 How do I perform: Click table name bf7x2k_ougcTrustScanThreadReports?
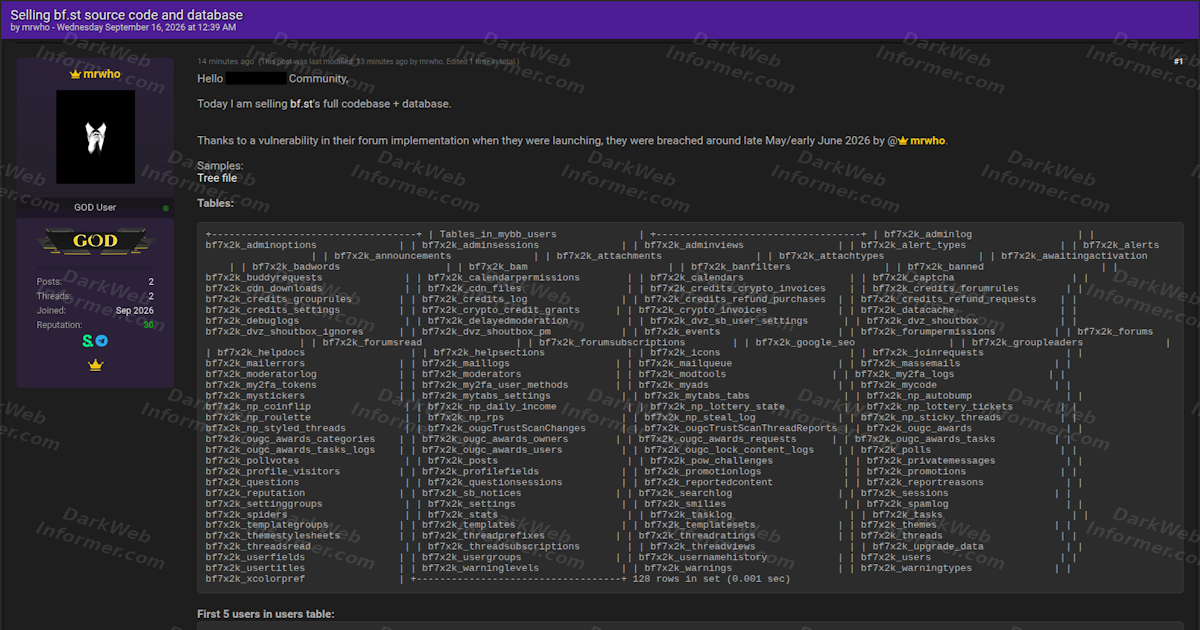coord(741,429)
